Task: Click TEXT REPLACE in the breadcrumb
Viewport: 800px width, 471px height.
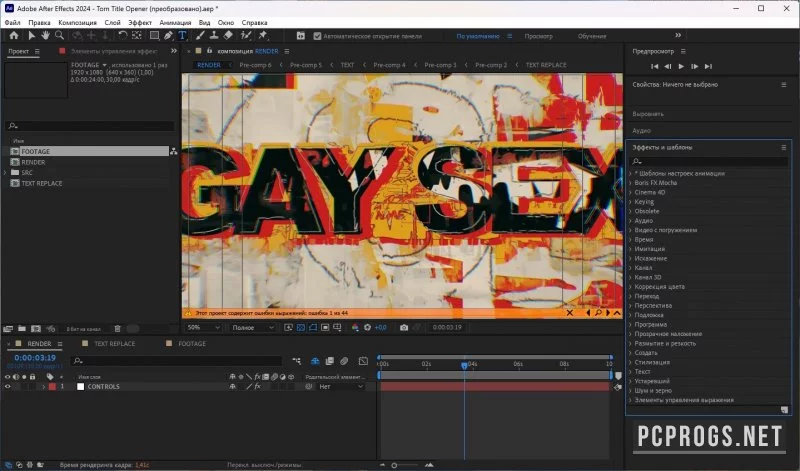Action: [546, 65]
